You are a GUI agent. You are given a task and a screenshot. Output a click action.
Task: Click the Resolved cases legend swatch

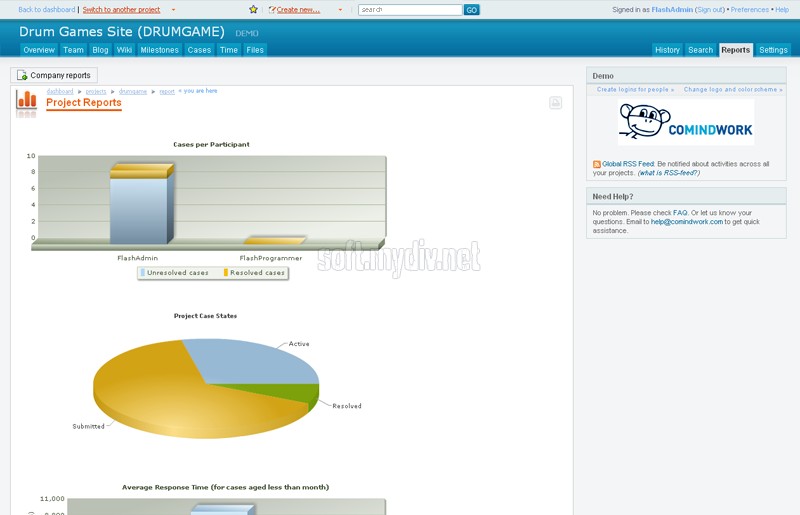pos(226,273)
